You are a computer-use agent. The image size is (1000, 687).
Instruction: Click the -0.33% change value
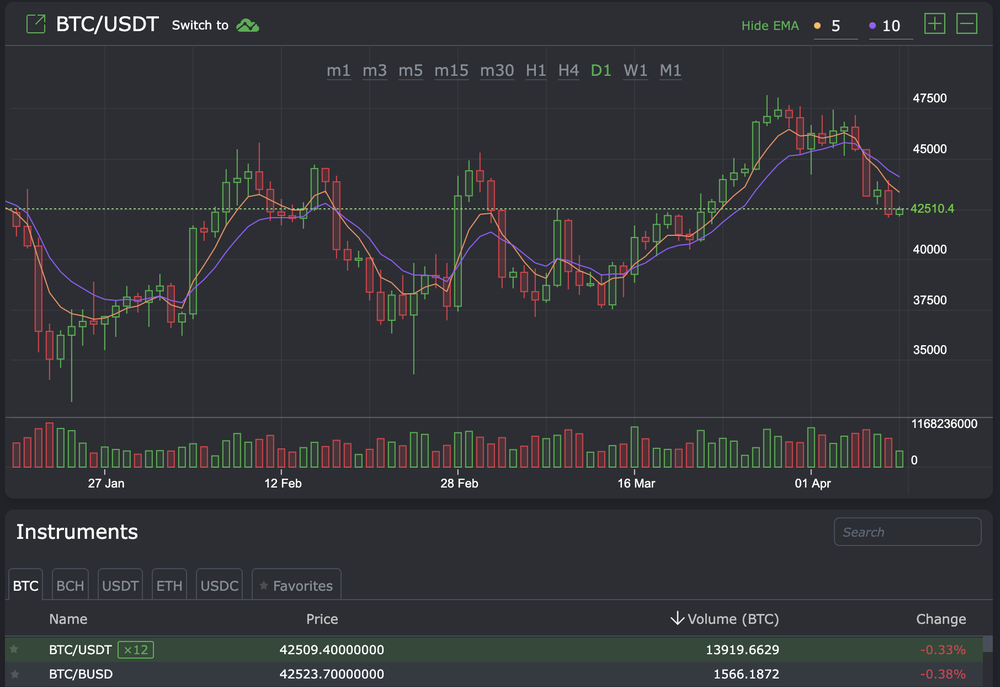tap(943, 649)
